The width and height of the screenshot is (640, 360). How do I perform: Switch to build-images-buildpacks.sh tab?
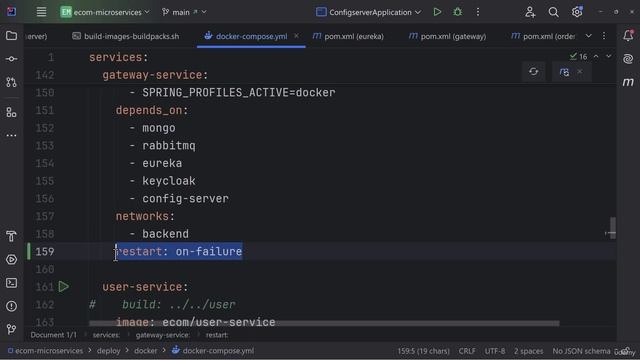(126, 36)
